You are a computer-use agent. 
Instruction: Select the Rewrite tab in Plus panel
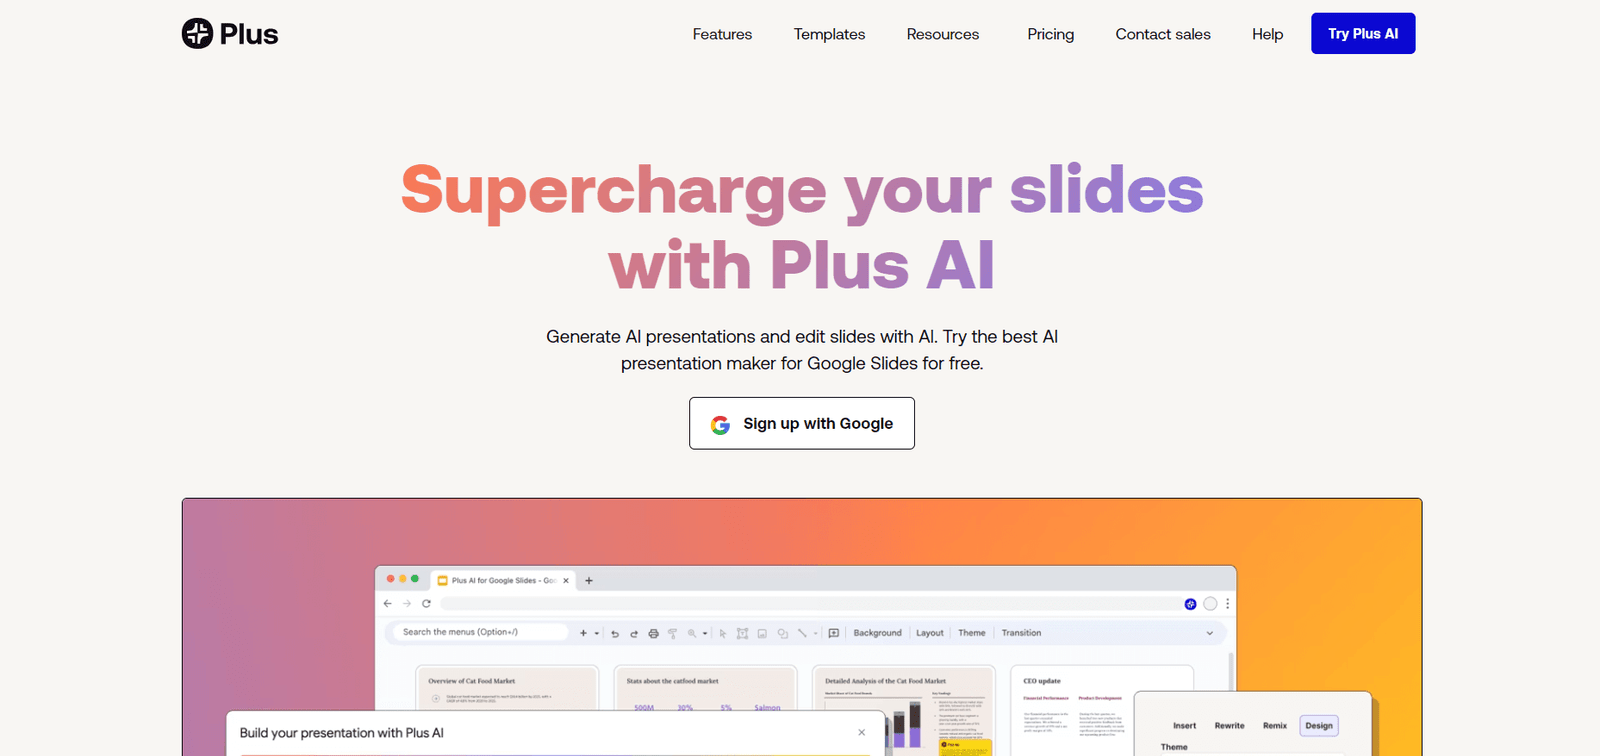1229,726
